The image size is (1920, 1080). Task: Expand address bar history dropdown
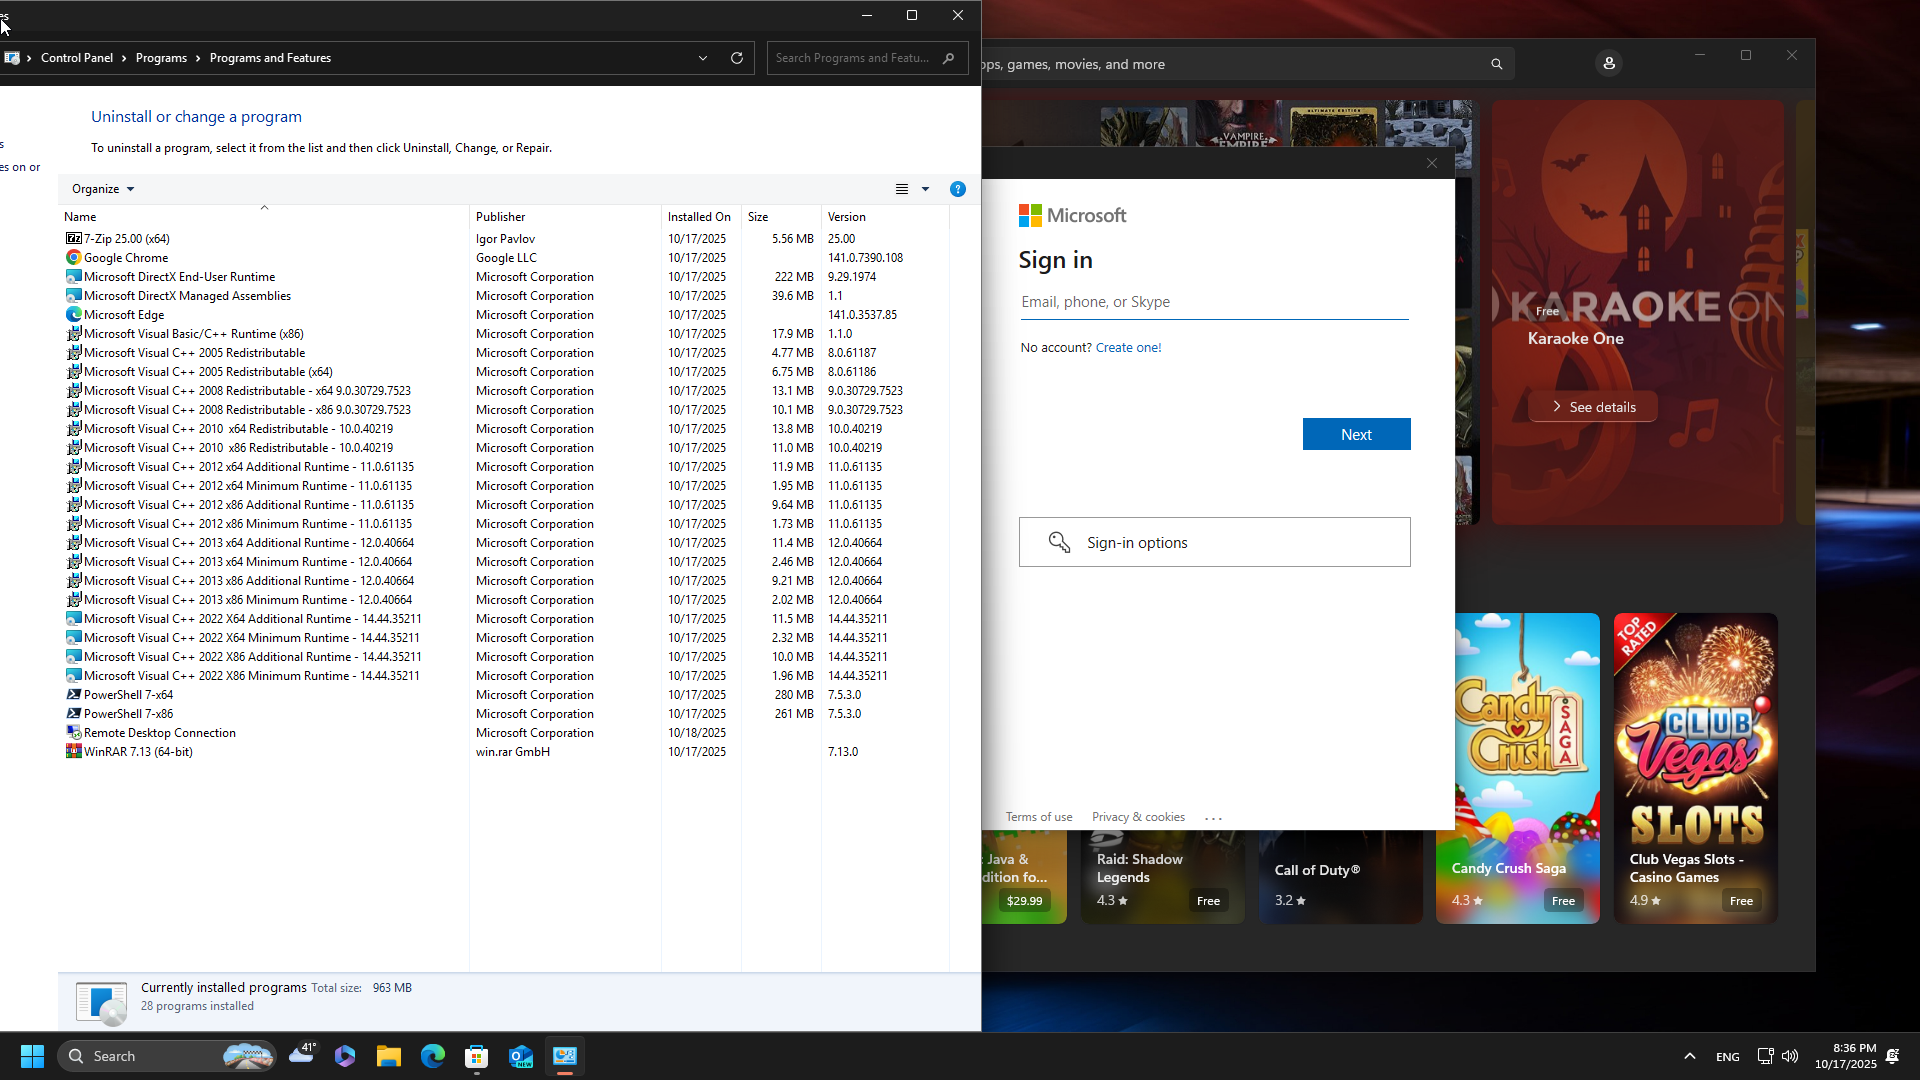[x=703, y=58]
